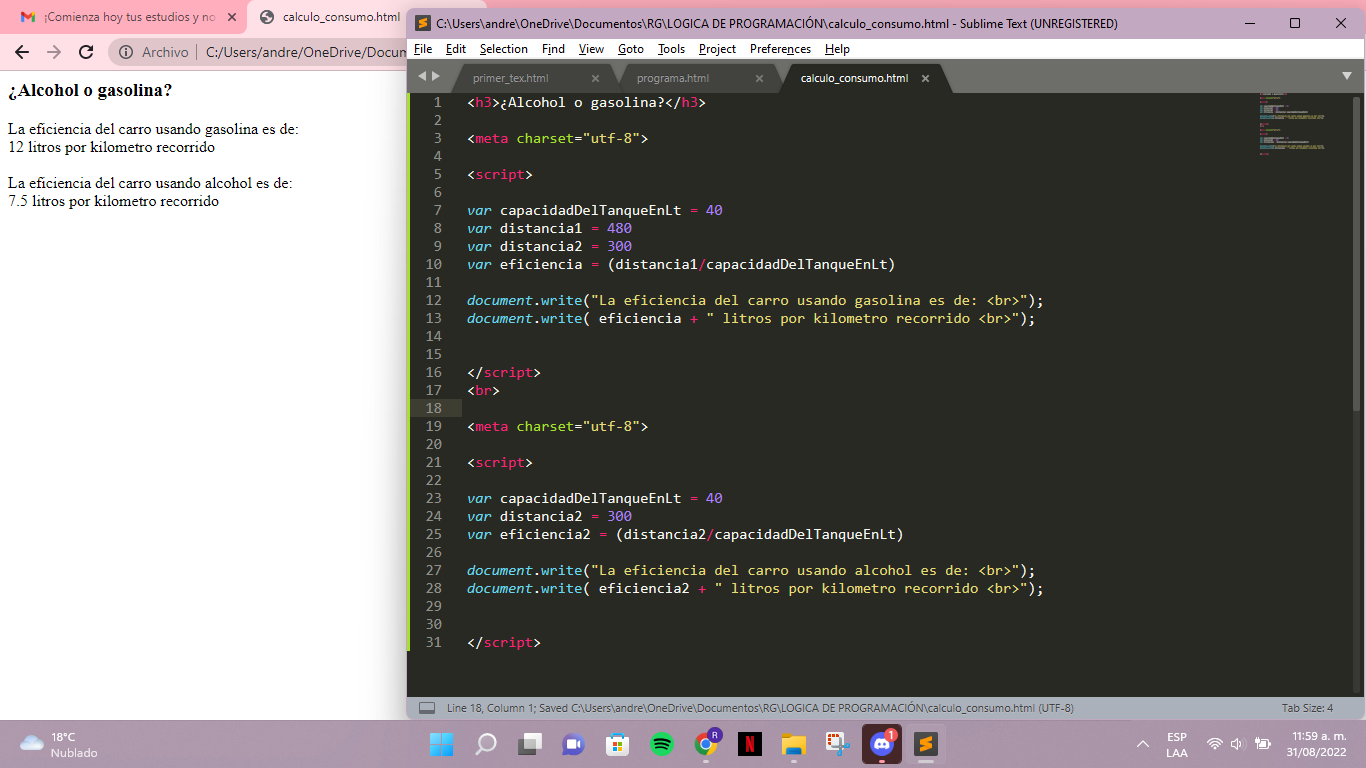Open the View menu
The height and width of the screenshot is (768, 1366).
[x=591, y=48]
